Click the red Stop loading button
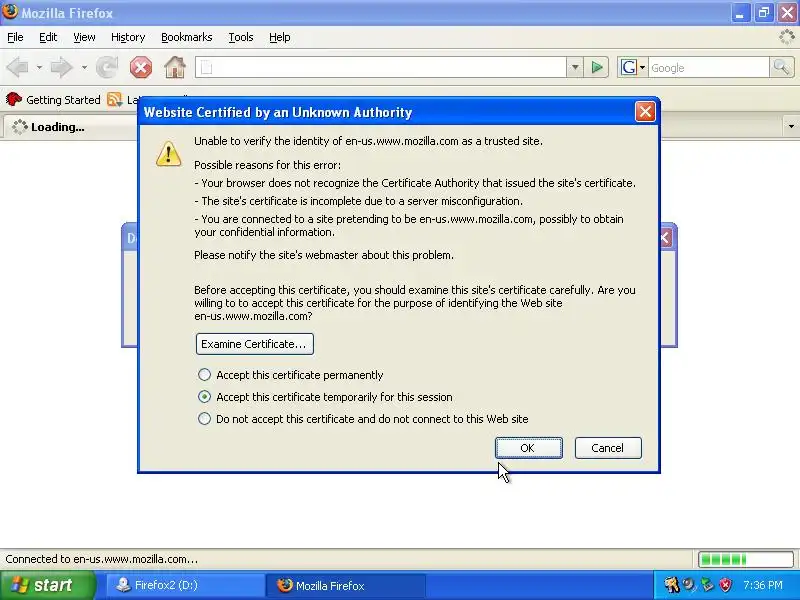This screenshot has height=600, width=800. 141,67
